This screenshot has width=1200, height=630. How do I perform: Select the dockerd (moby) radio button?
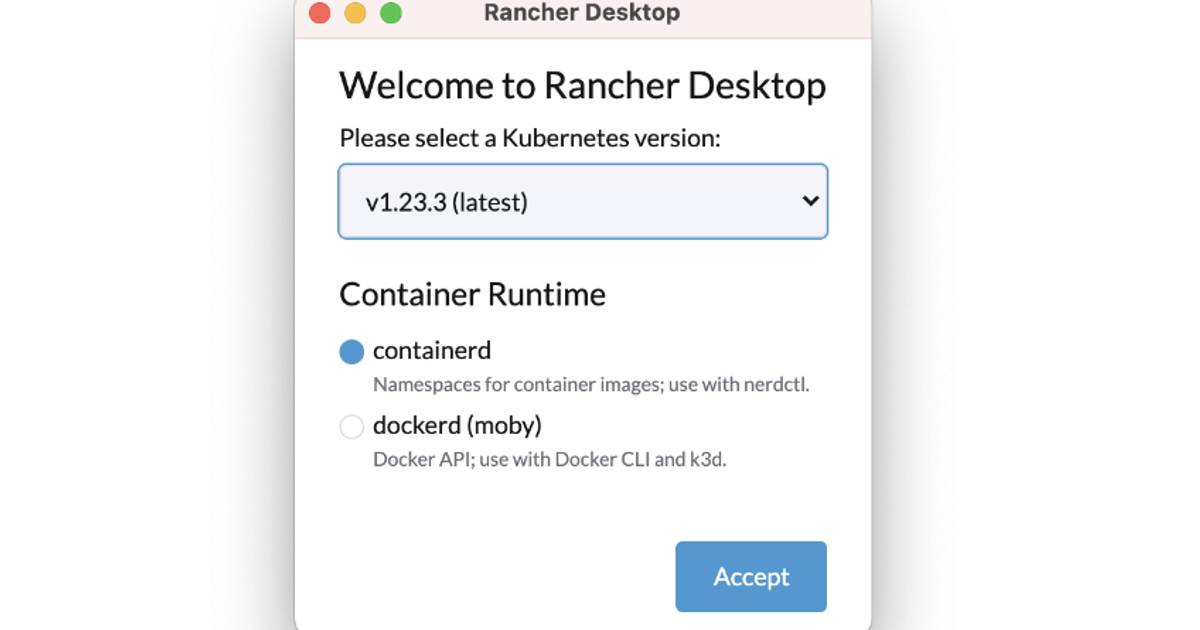[352, 427]
